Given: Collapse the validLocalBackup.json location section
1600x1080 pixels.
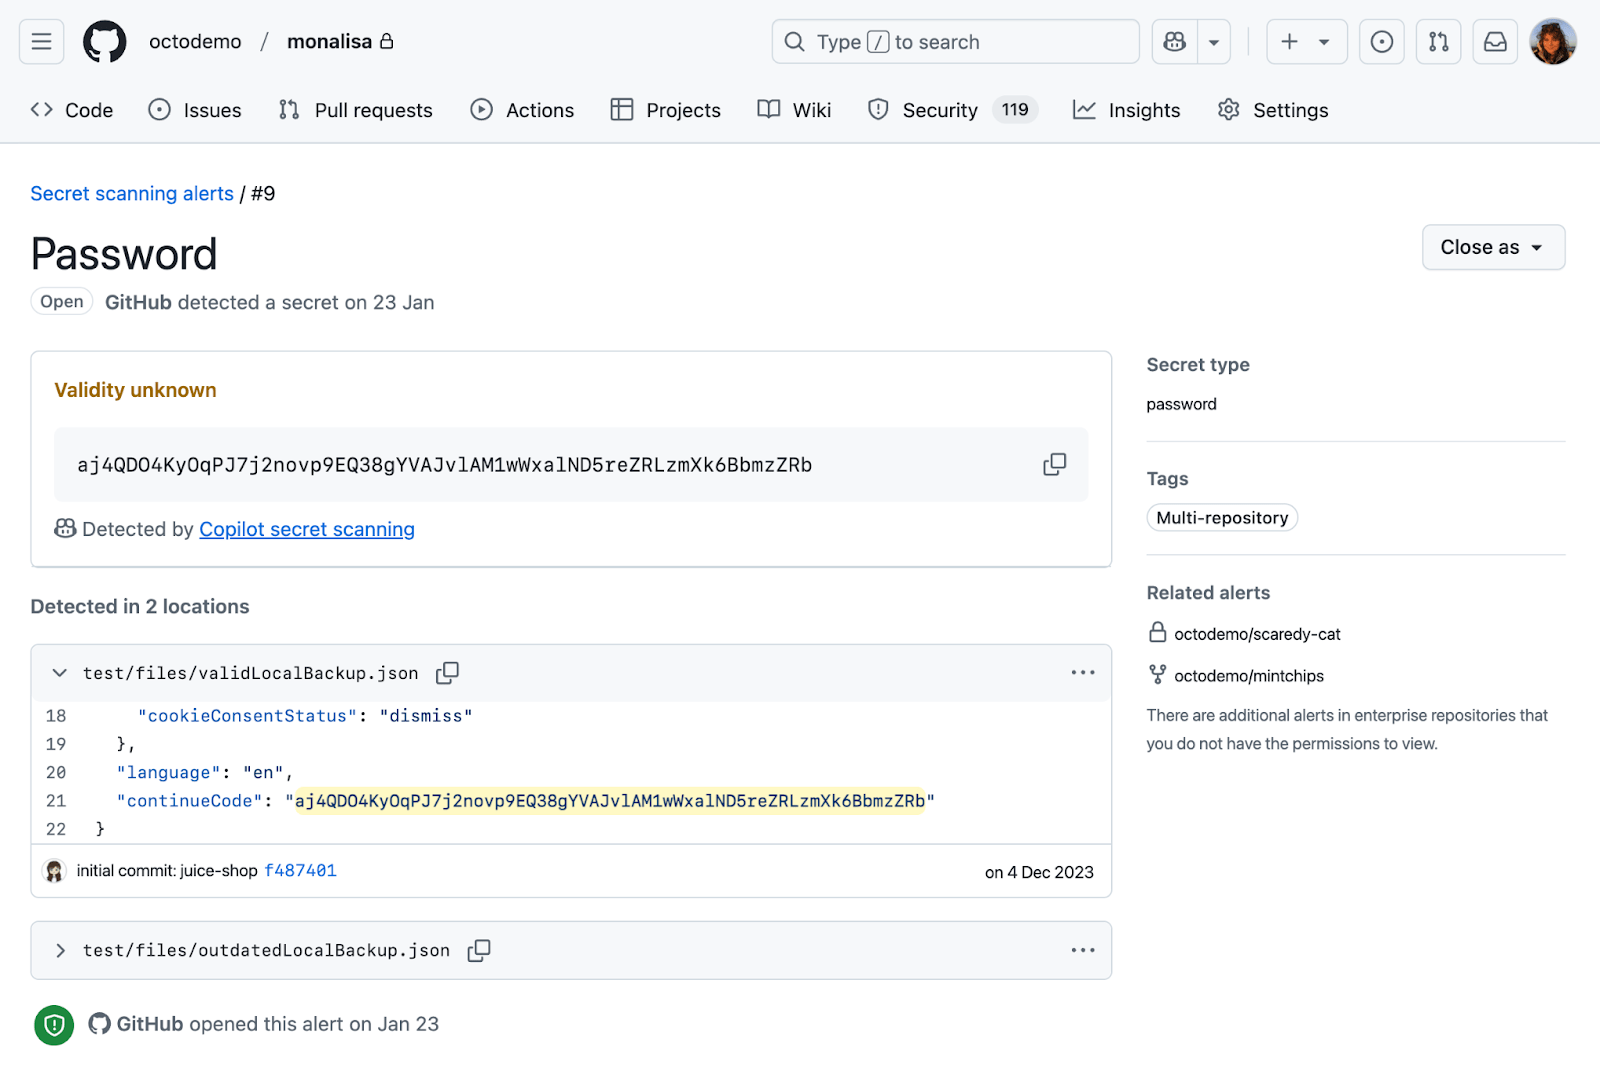Looking at the screenshot, I should pyautogui.click(x=59, y=672).
